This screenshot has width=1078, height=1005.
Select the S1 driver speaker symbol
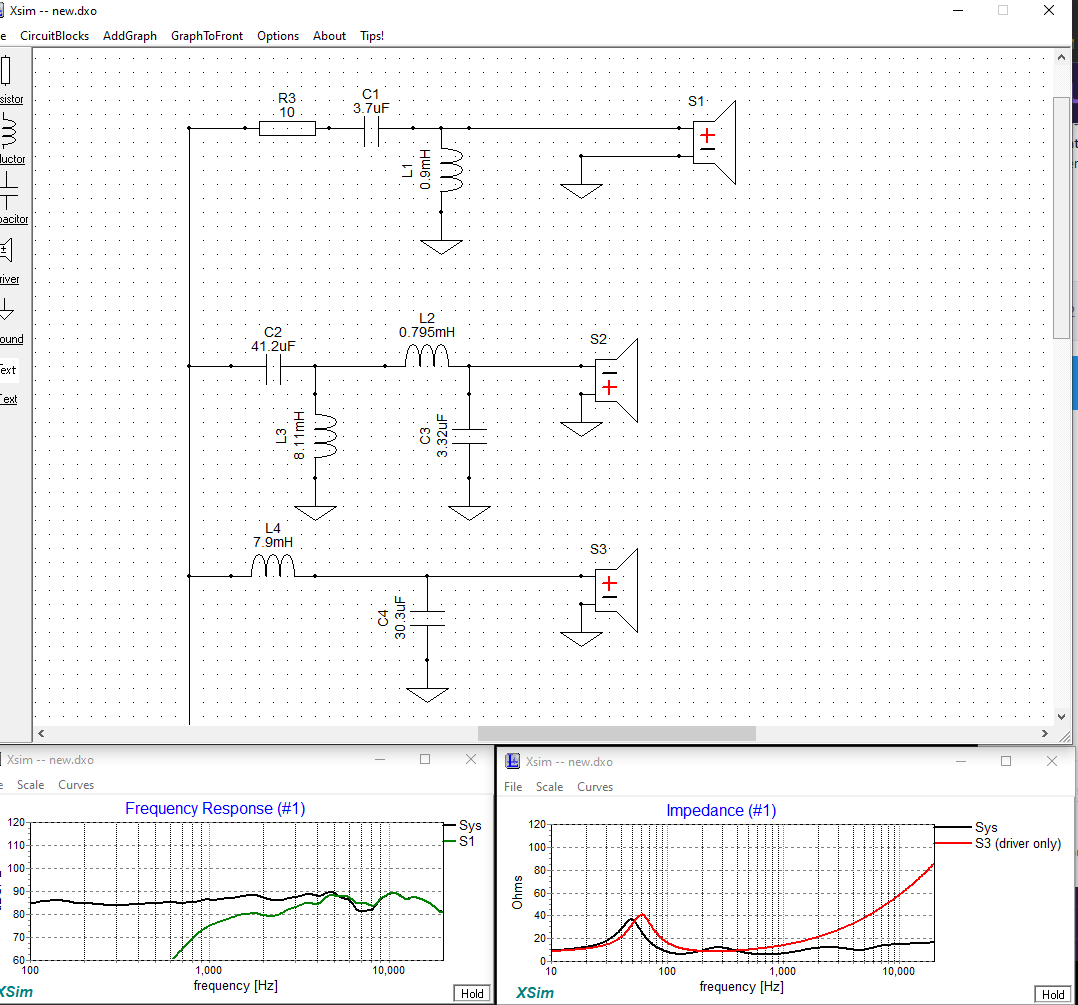click(714, 142)
